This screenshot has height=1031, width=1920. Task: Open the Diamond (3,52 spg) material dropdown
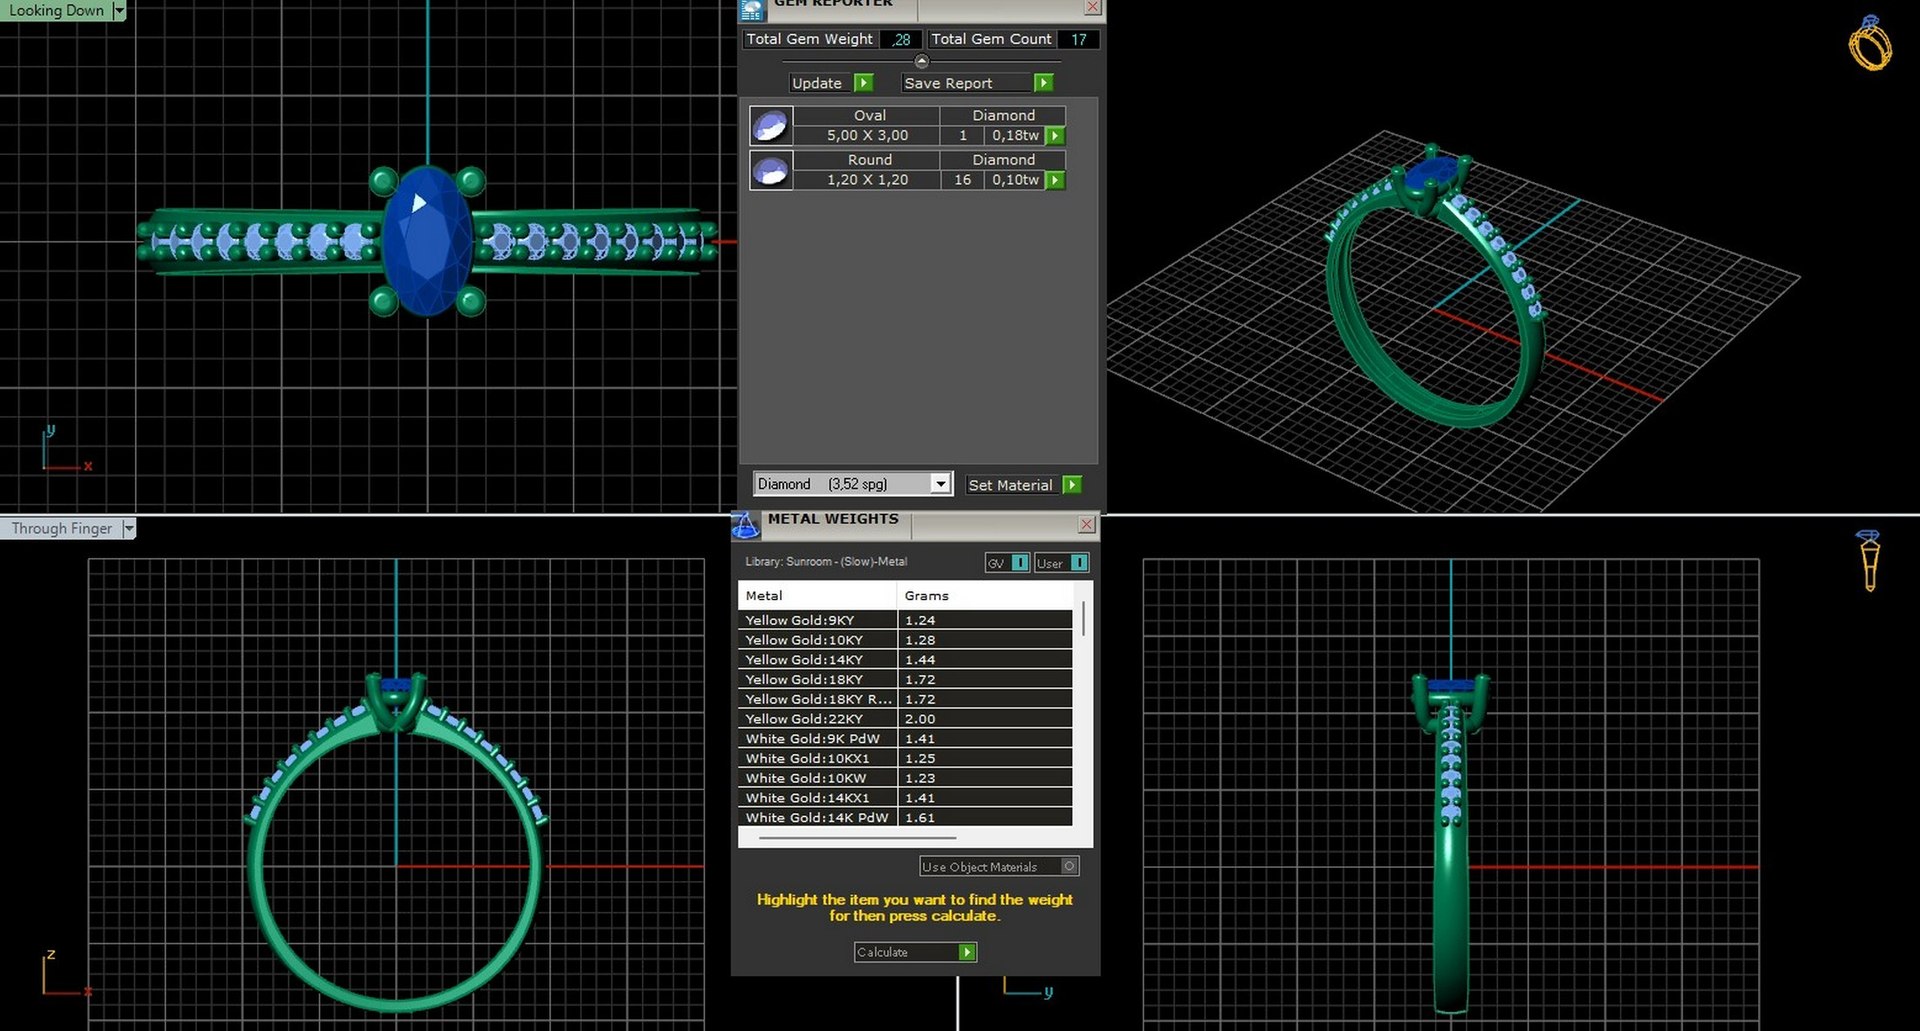[x=940, y=484]
